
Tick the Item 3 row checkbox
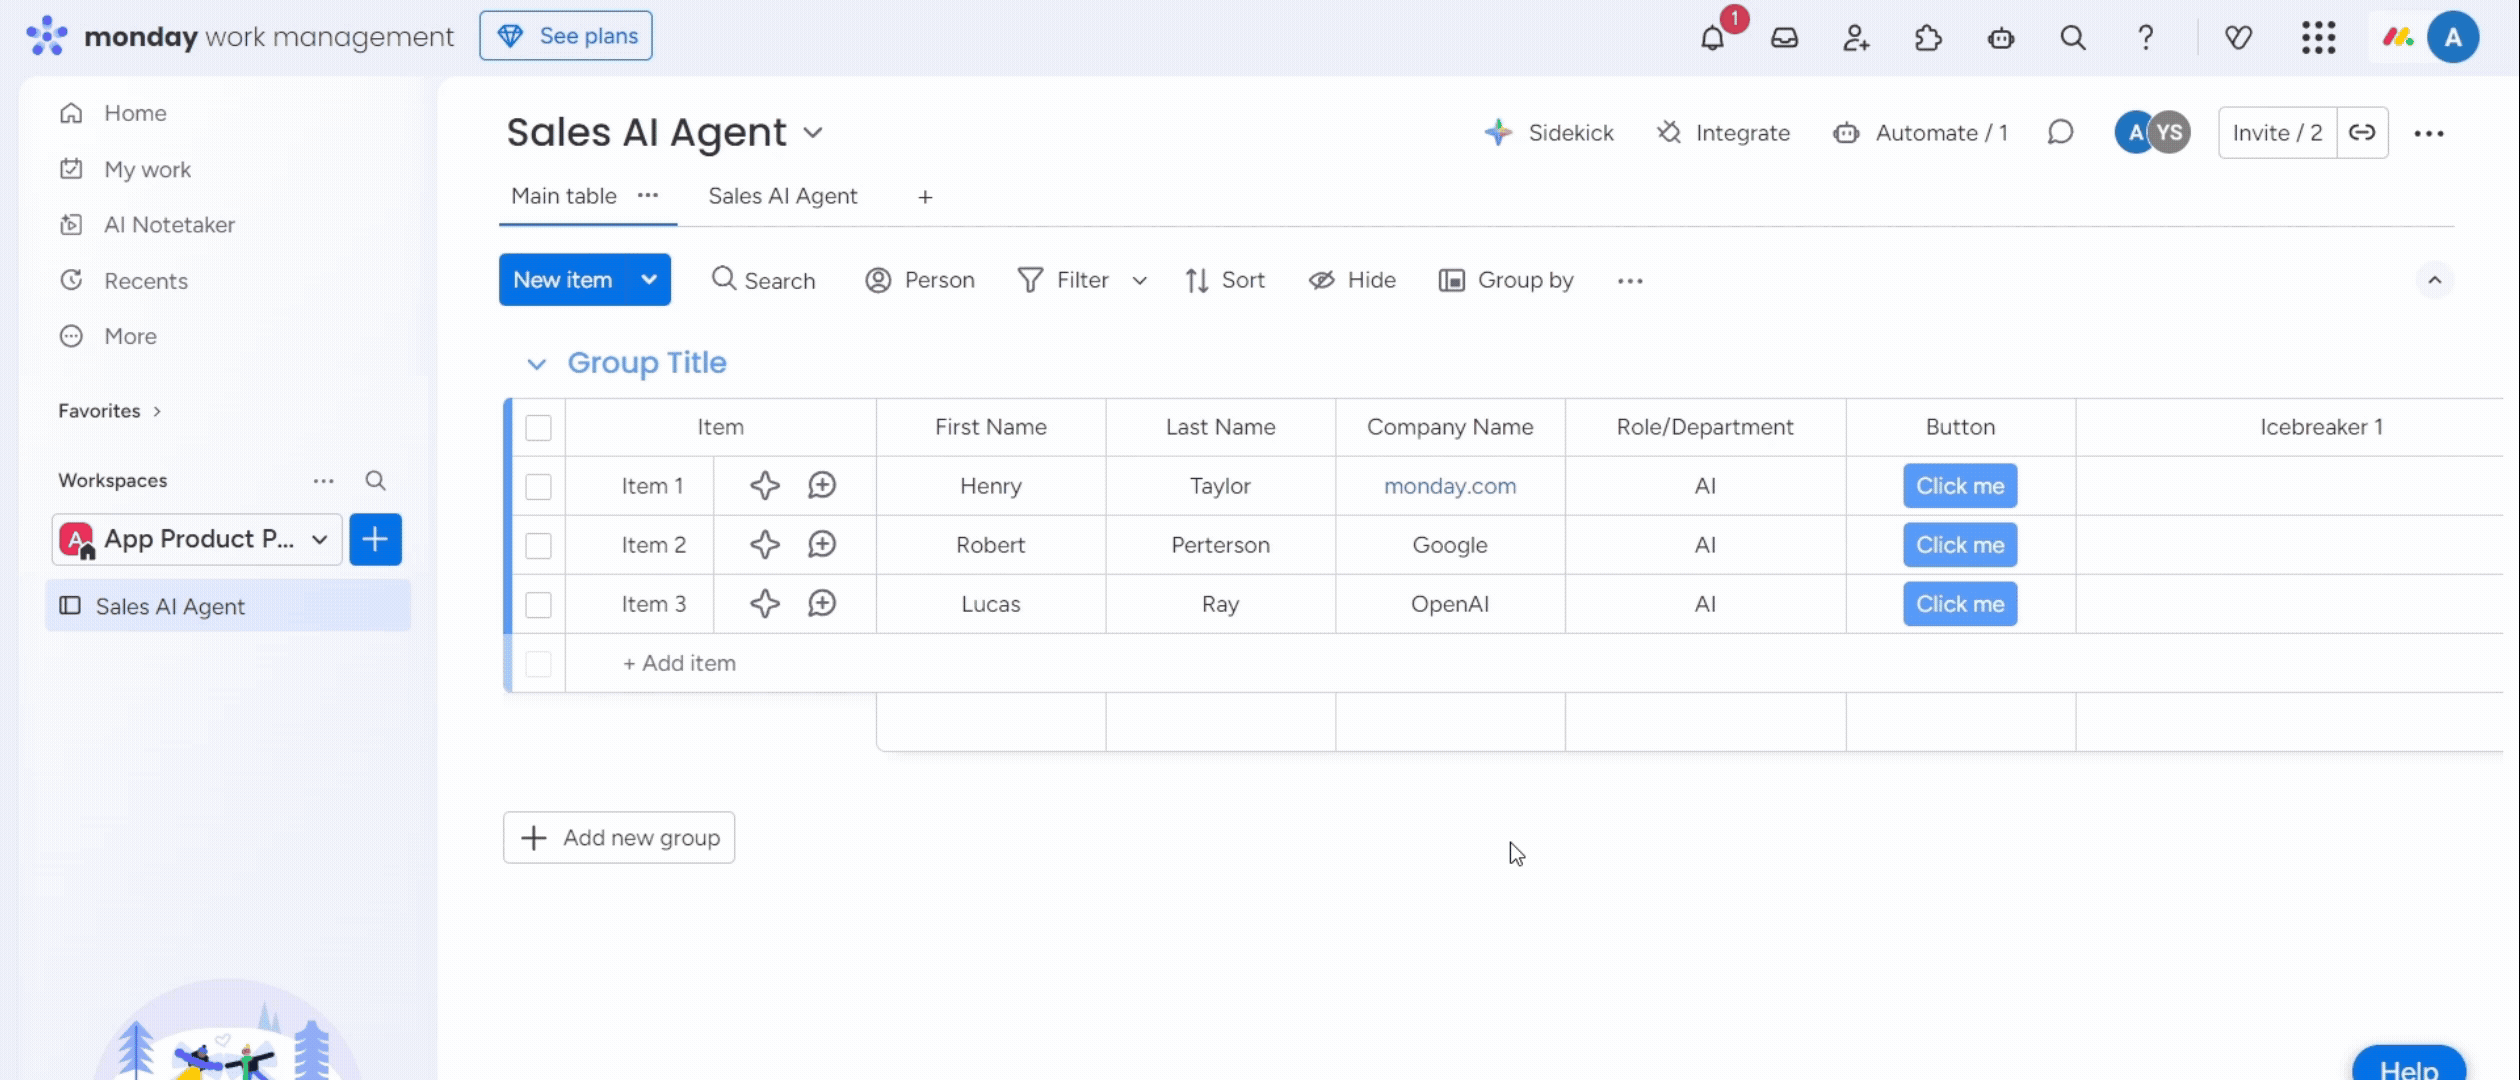point(538,605)
